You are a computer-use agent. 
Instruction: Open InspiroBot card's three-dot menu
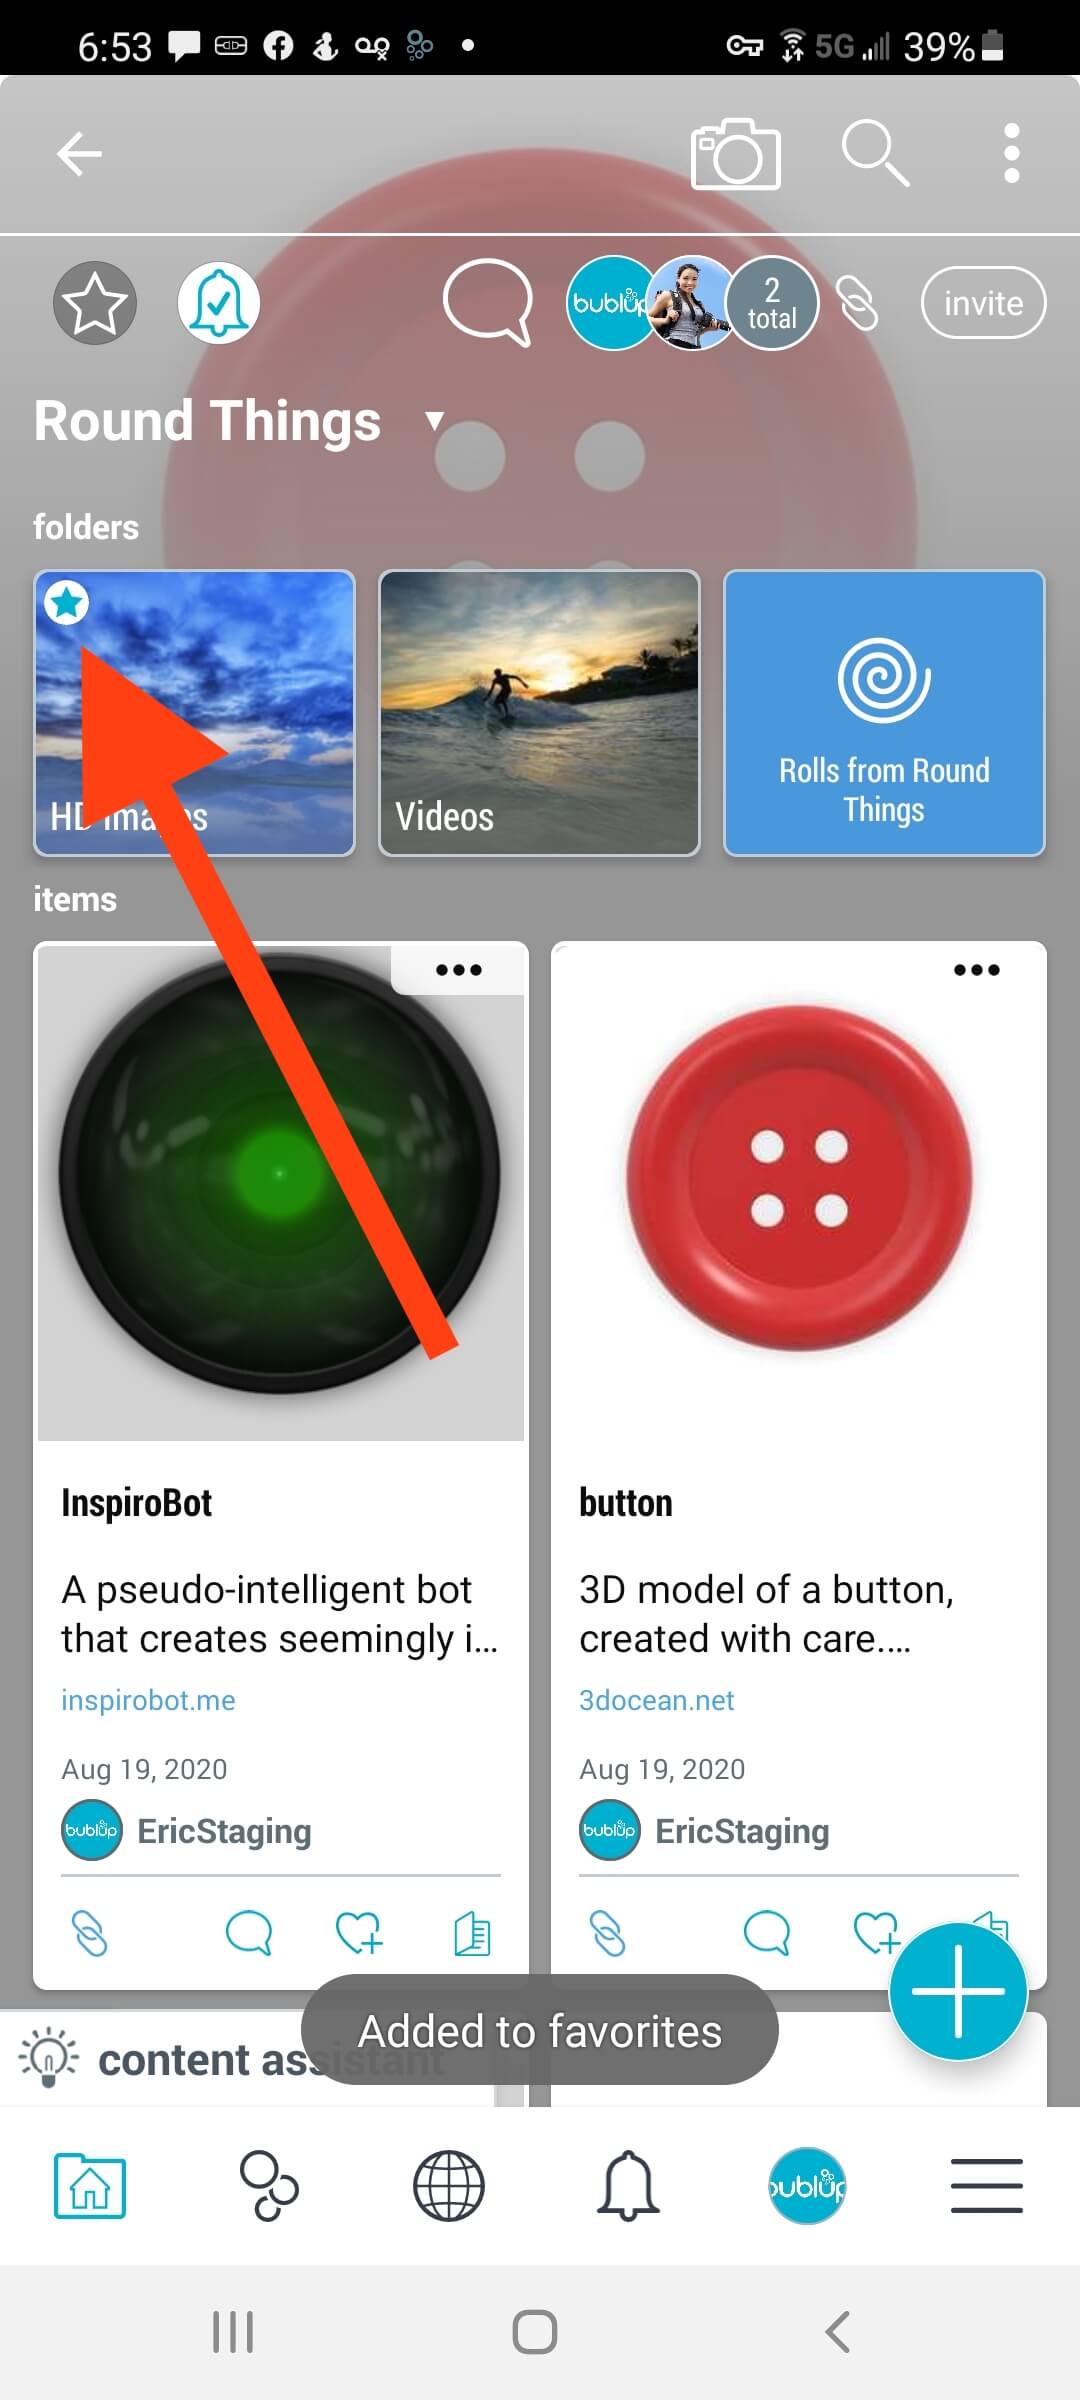pos(459,969)
